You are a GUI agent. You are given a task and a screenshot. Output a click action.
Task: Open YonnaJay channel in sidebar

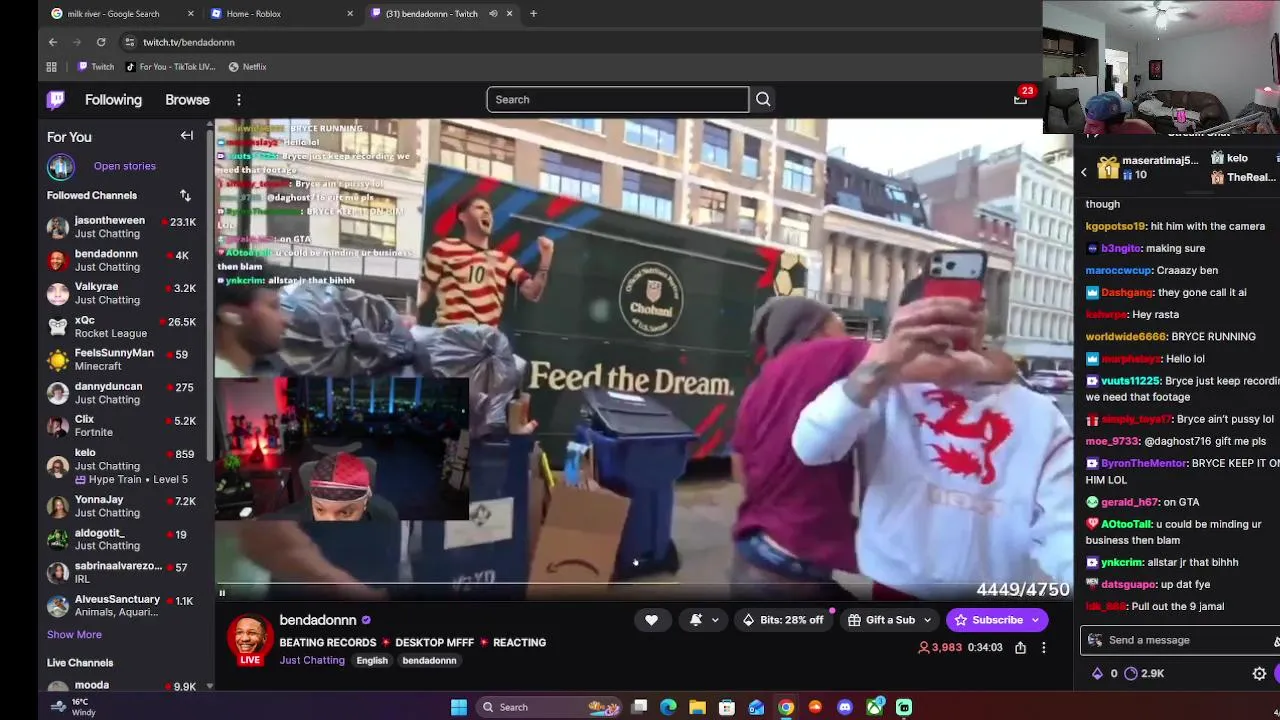click(122, 506)
